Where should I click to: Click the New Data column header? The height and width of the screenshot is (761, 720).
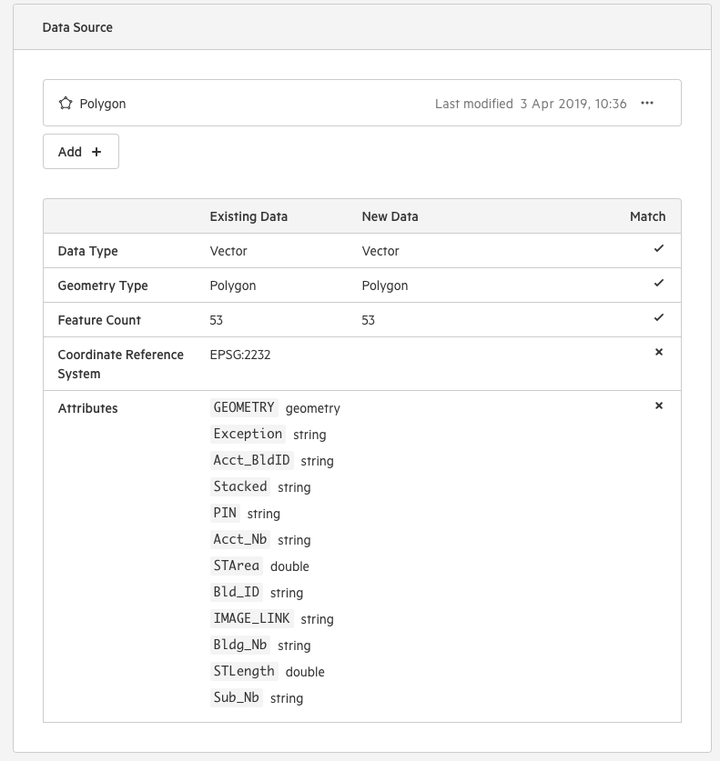(390, 216)
